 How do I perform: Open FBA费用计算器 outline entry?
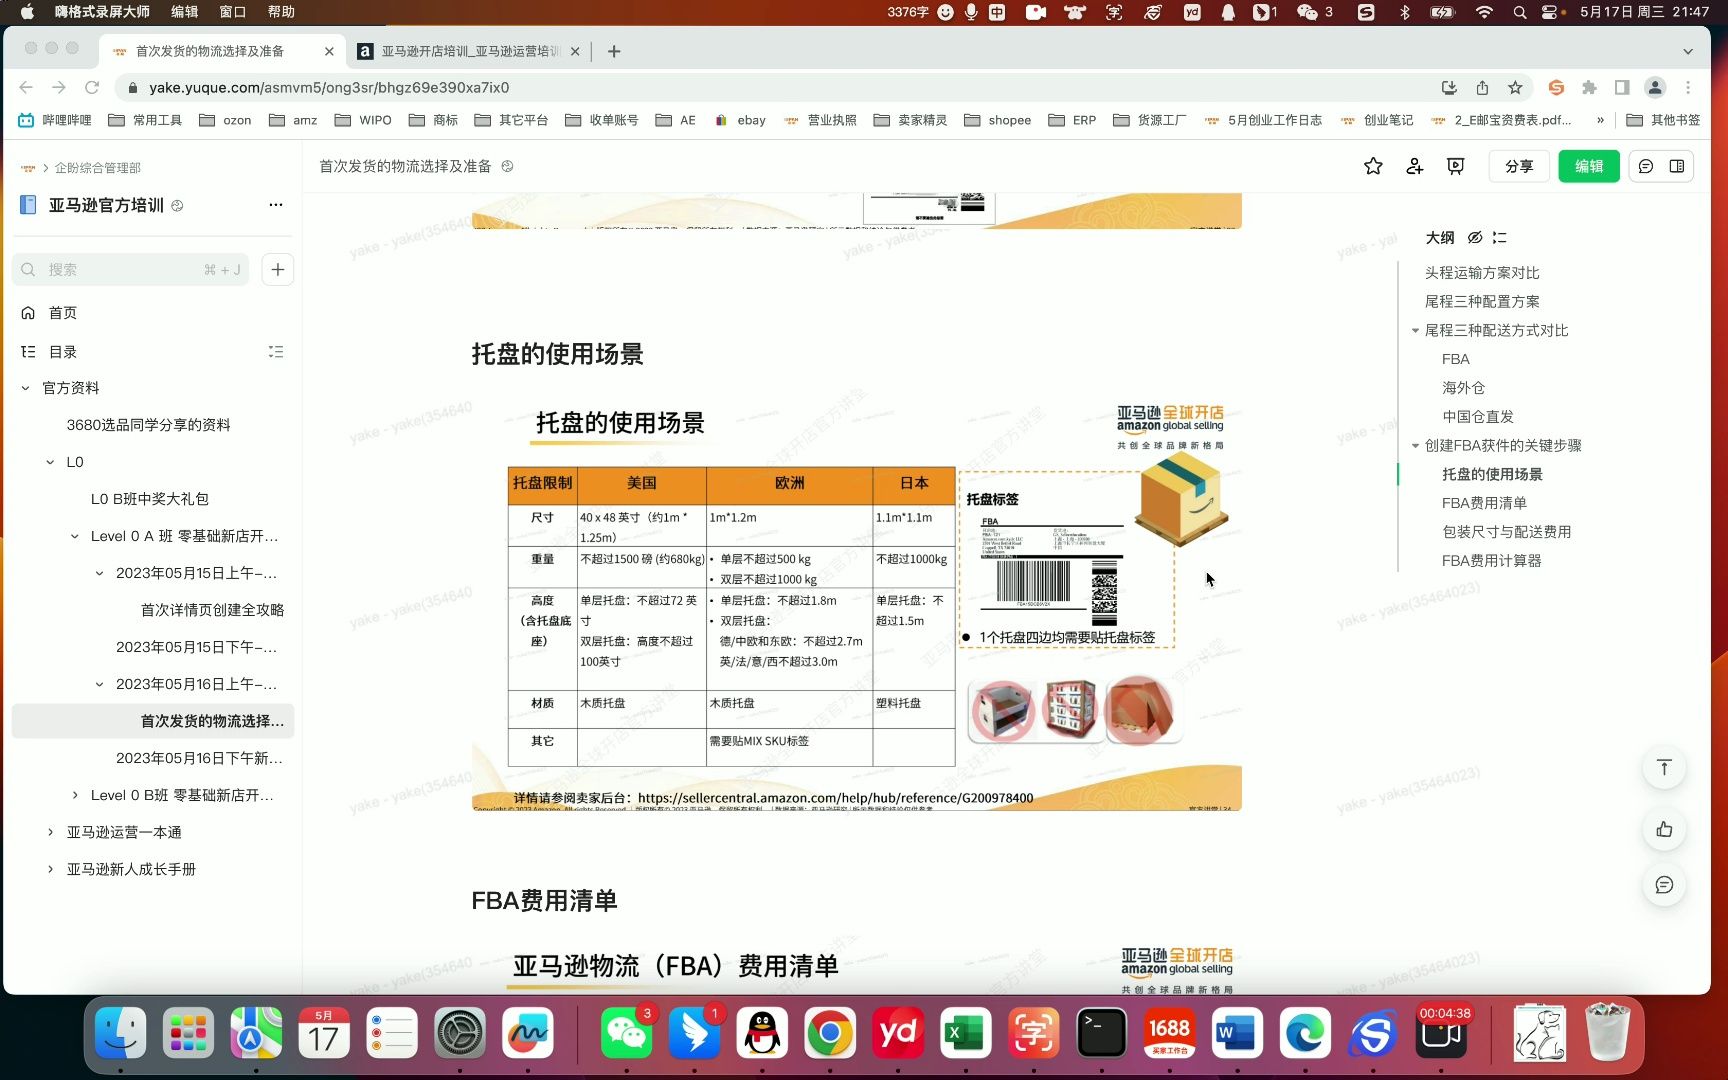click(x=1491, y=561)
